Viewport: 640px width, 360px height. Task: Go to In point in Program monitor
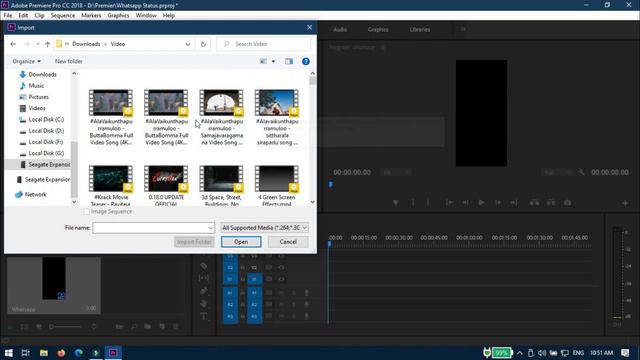449,202
